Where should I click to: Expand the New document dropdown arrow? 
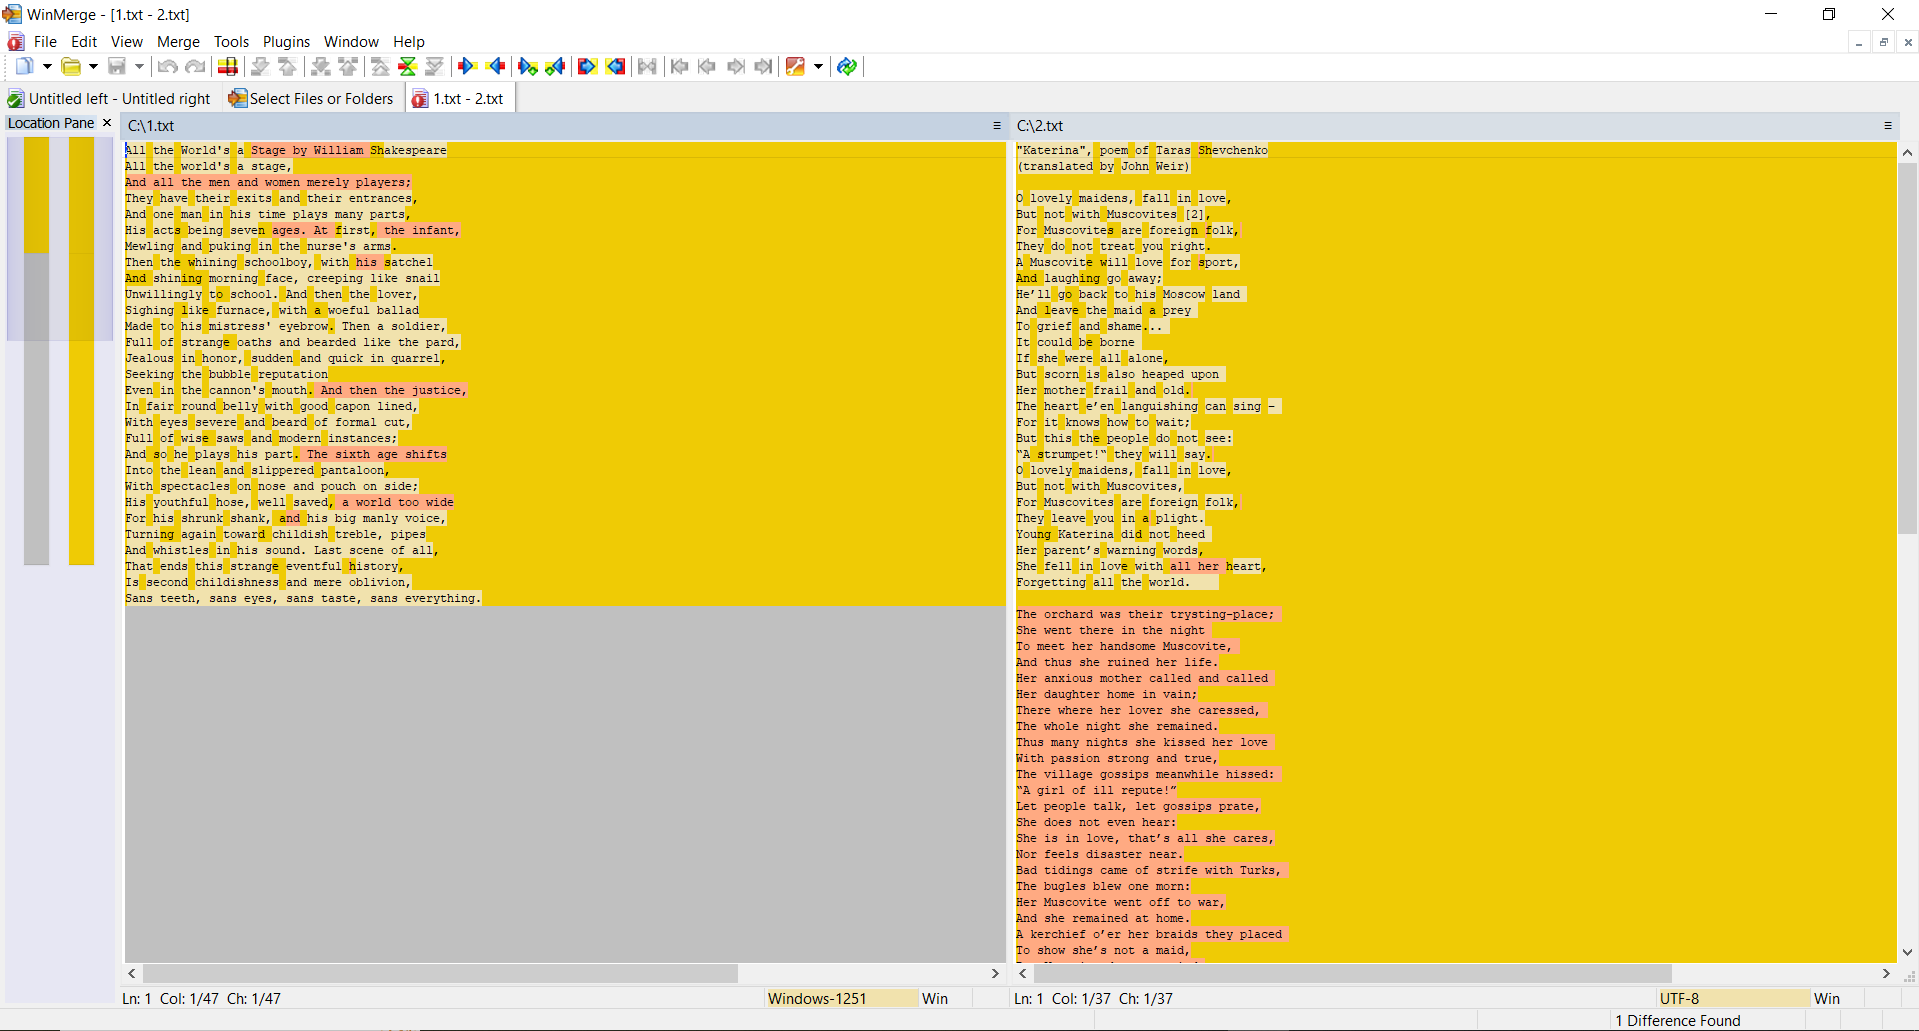tap(47, 66)
